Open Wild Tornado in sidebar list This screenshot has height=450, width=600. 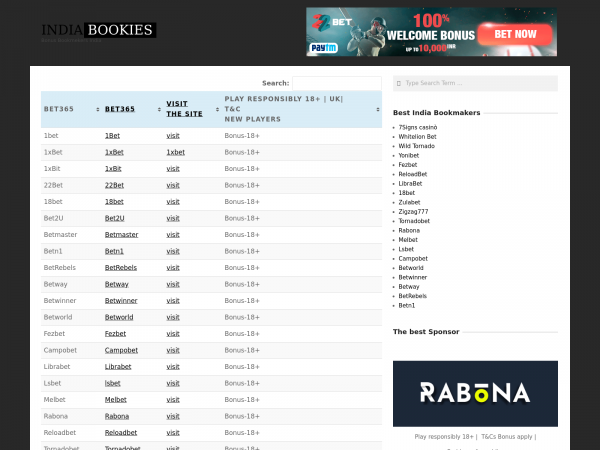pos(416,146)
